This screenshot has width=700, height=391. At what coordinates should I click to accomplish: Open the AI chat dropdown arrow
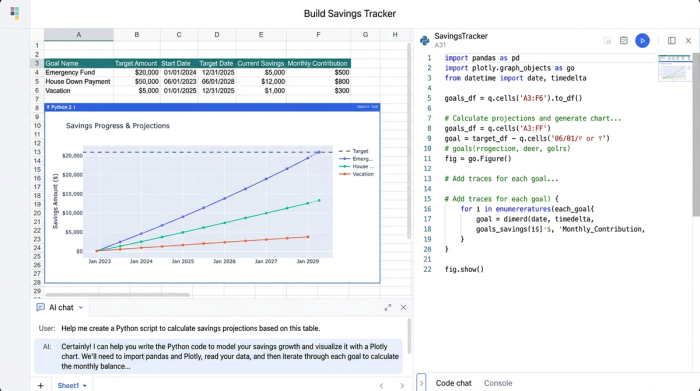point(81,308)
